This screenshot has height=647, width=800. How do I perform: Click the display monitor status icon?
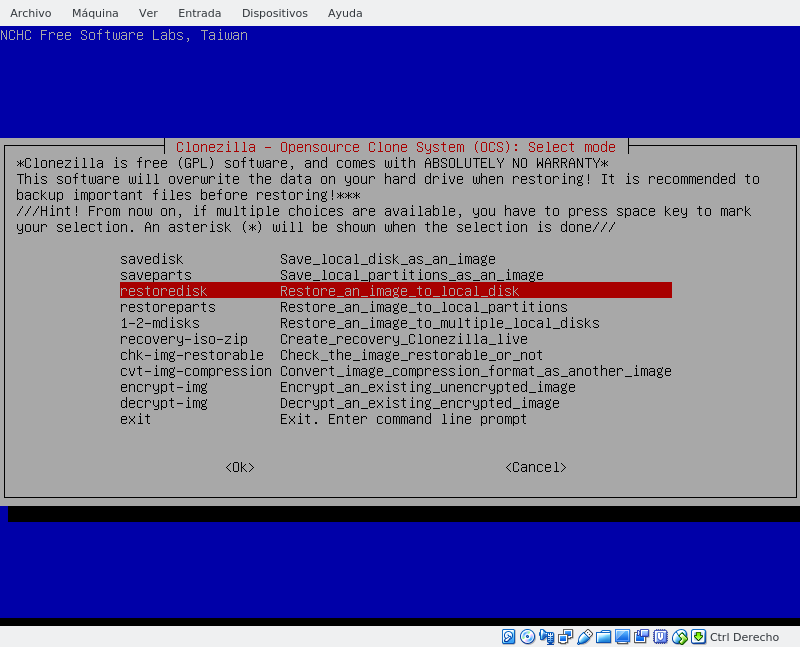pos(622,636)
